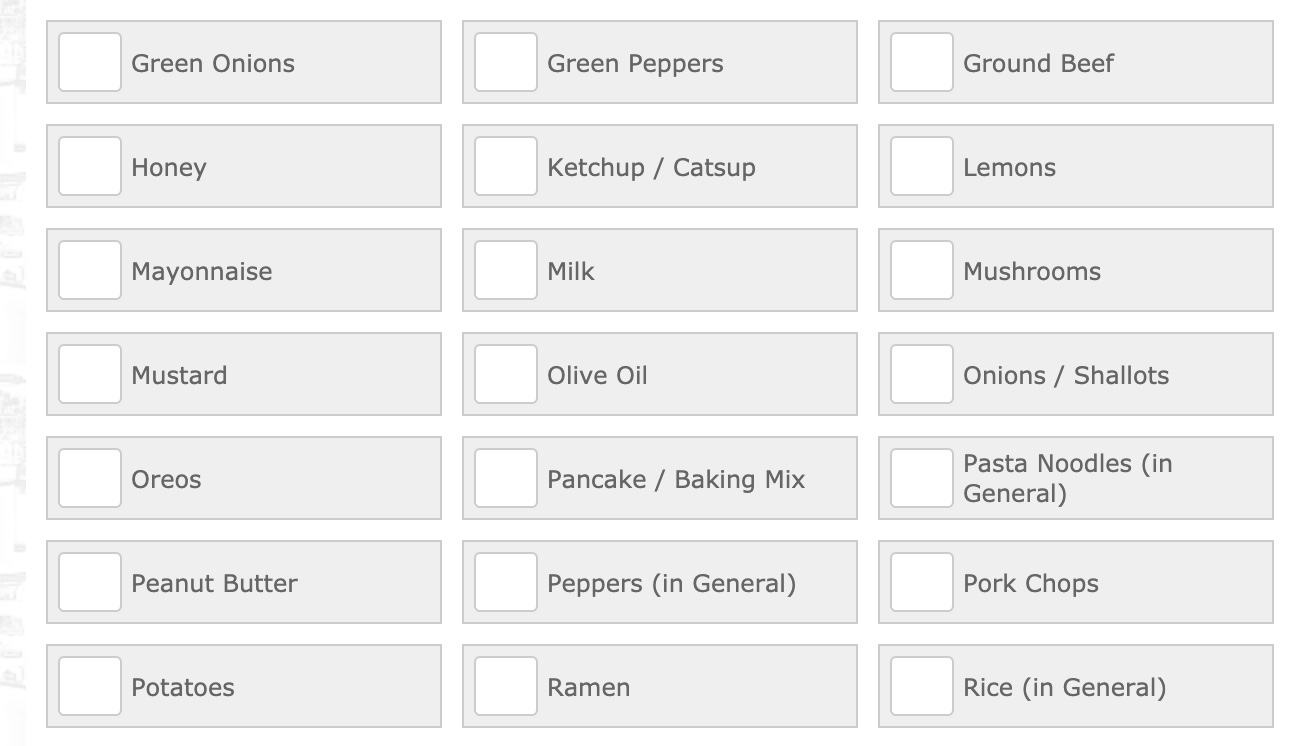Screen dimensions: 1296x746
Task: Select Pancake / Baking Mix checkbox
Action: coord(506,478)
